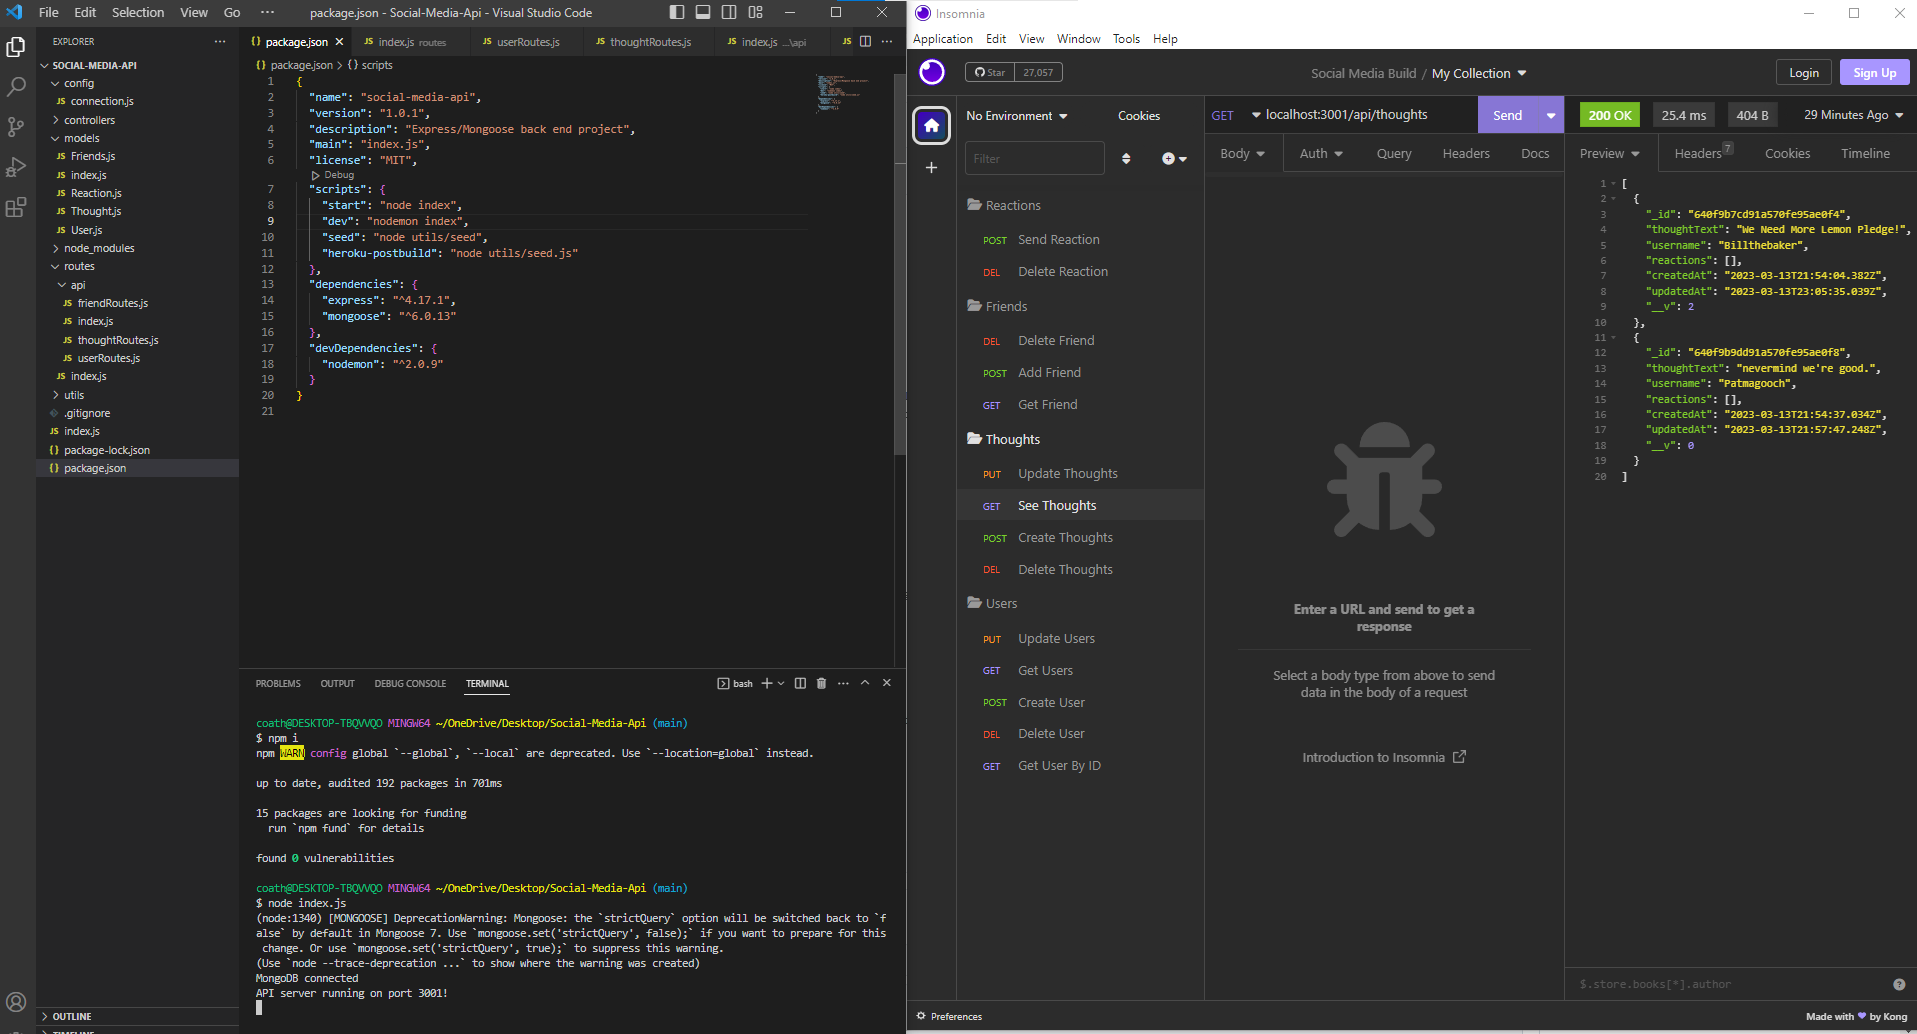Open the Tools menu in Insomnia
Screen dimensions: 1917x1034
coord(1125,39)
